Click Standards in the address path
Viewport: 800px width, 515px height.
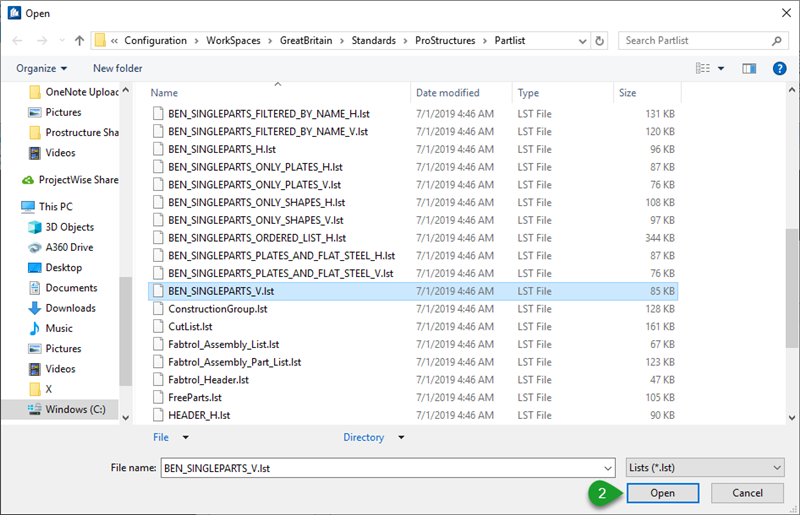click(373, 41)
